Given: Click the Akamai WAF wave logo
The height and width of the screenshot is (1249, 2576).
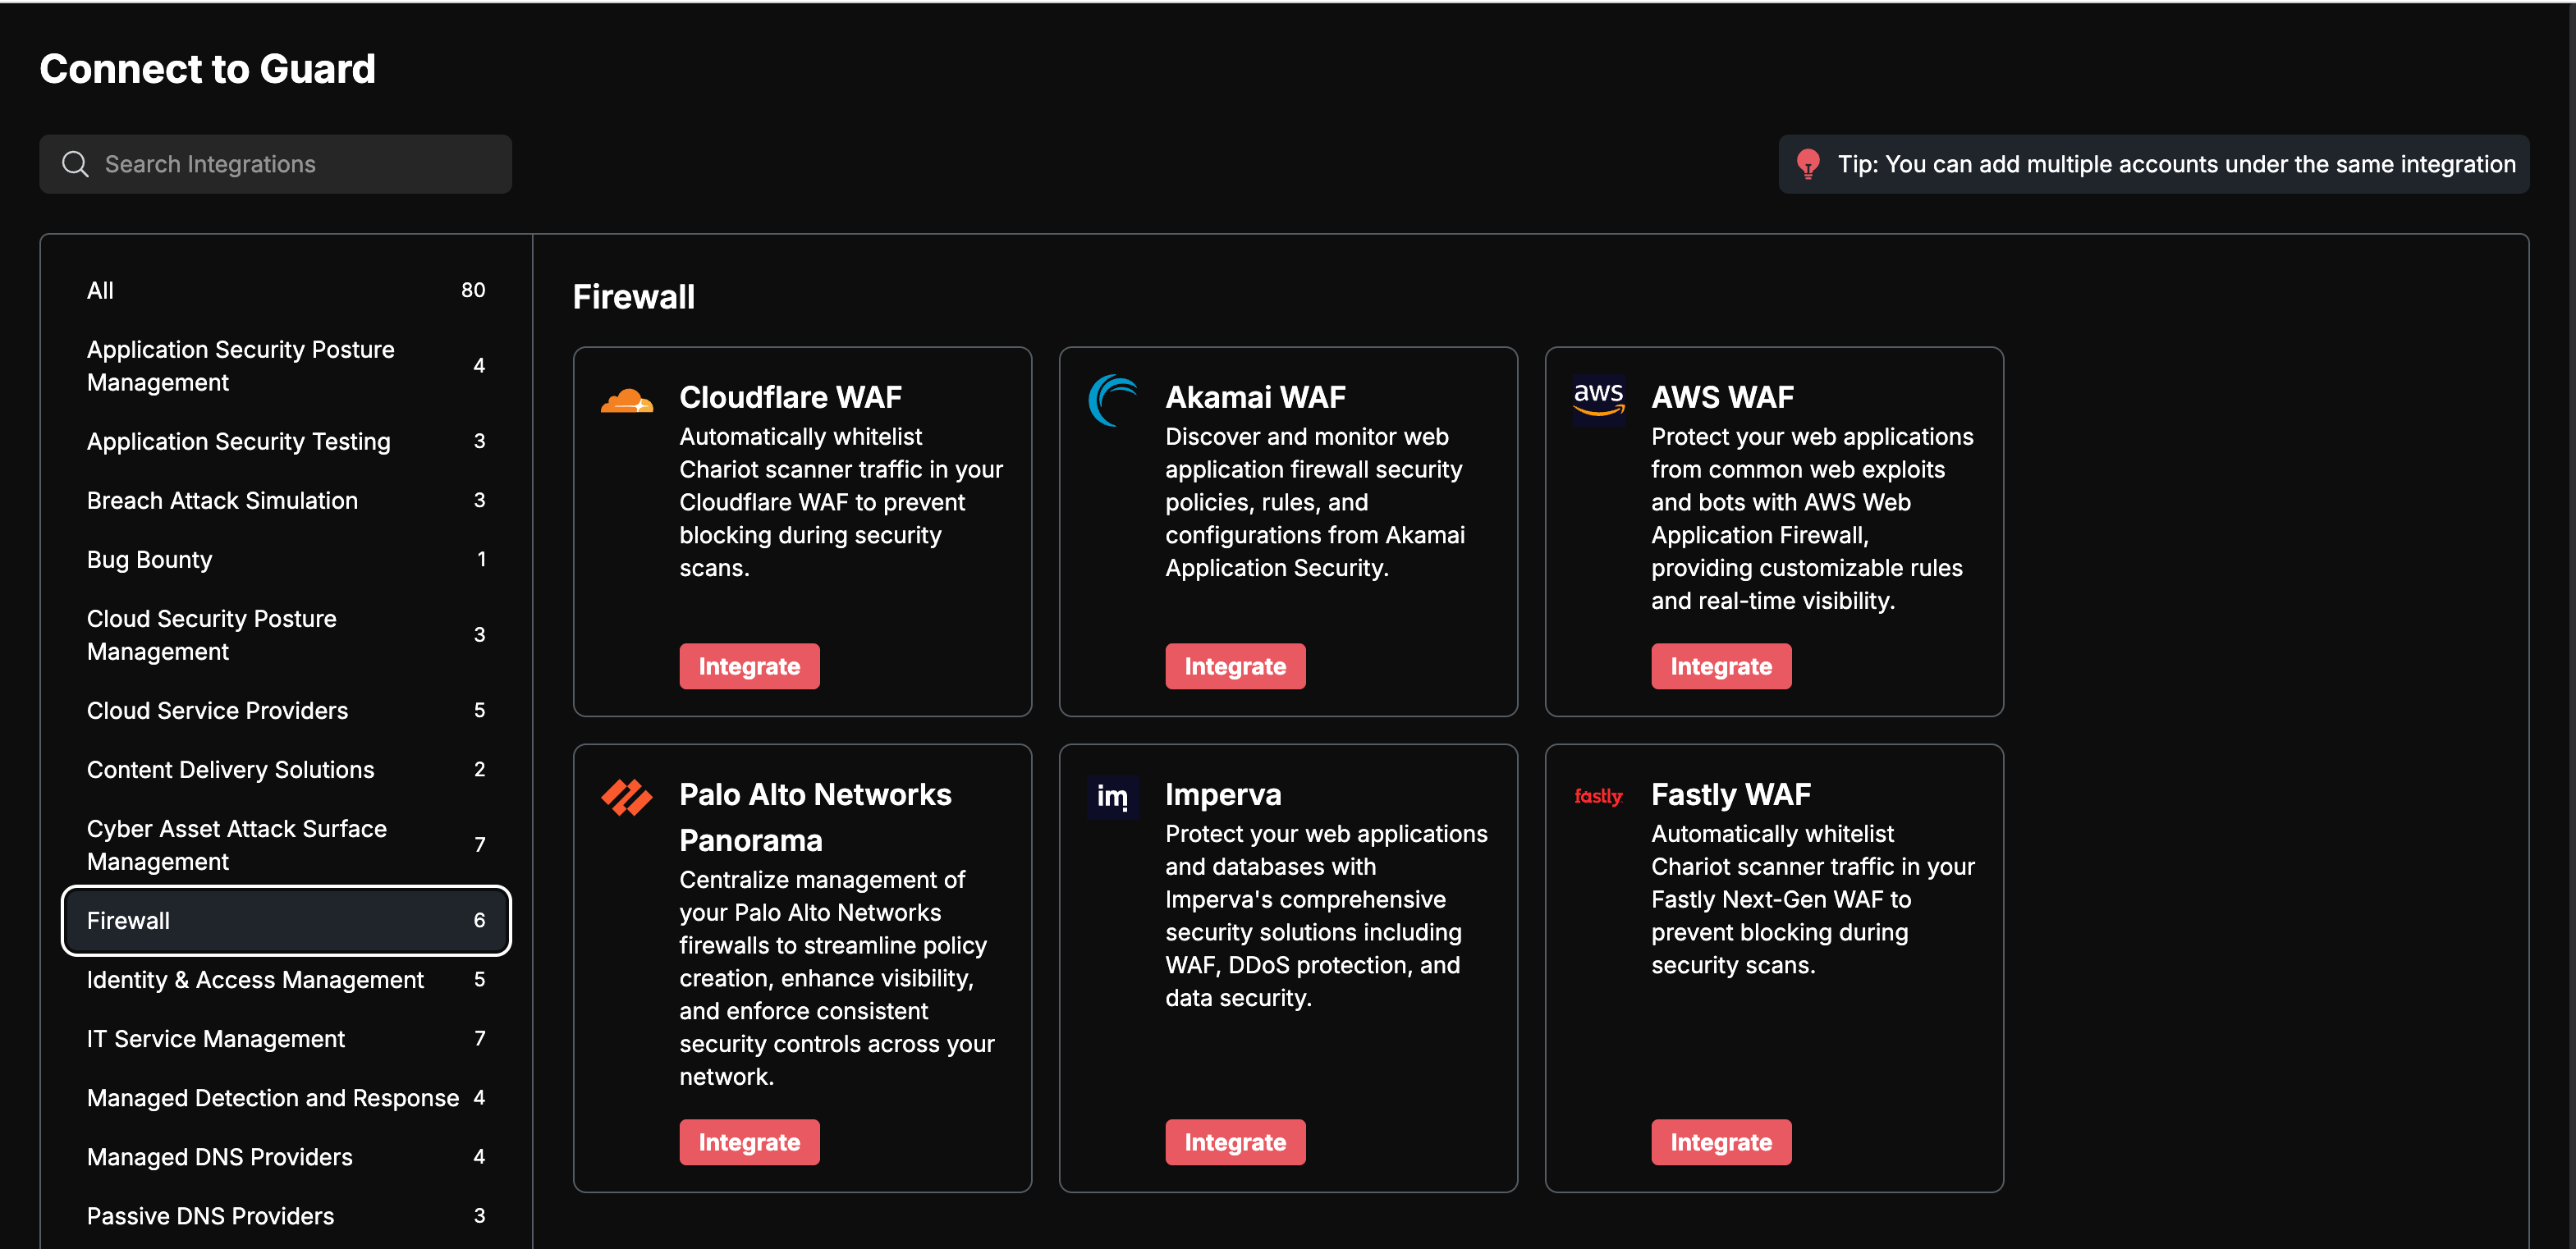Looking at the screenshot, I should [x=1112, y=400].
